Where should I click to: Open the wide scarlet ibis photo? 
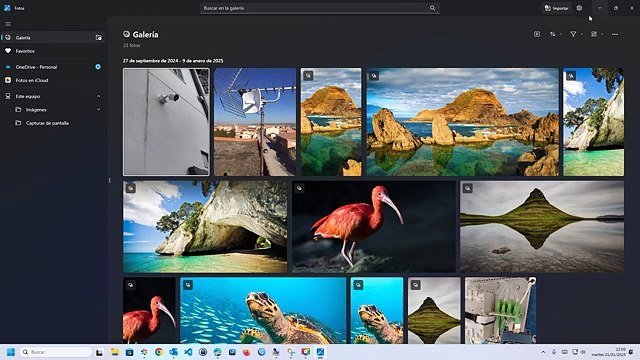pyautogui.click(x=374, y=227)
